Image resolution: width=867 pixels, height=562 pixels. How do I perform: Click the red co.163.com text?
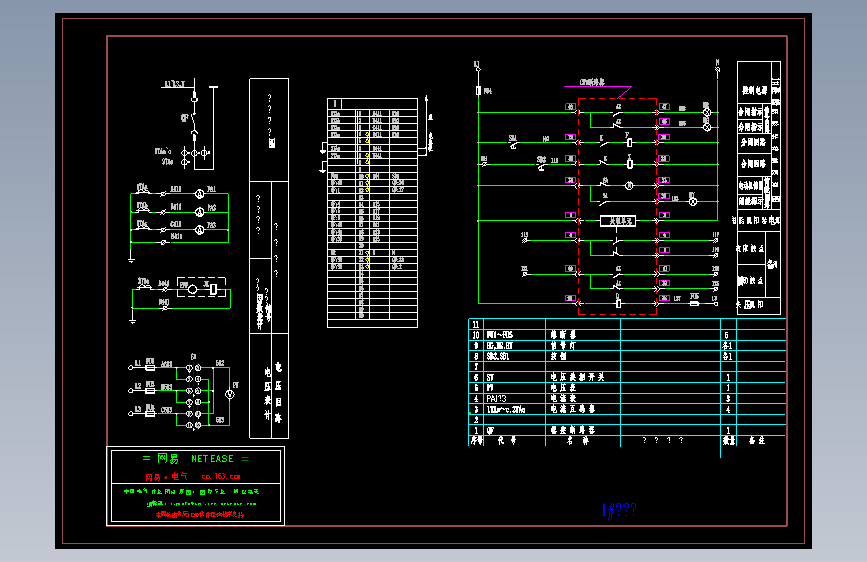coord(221,476)
